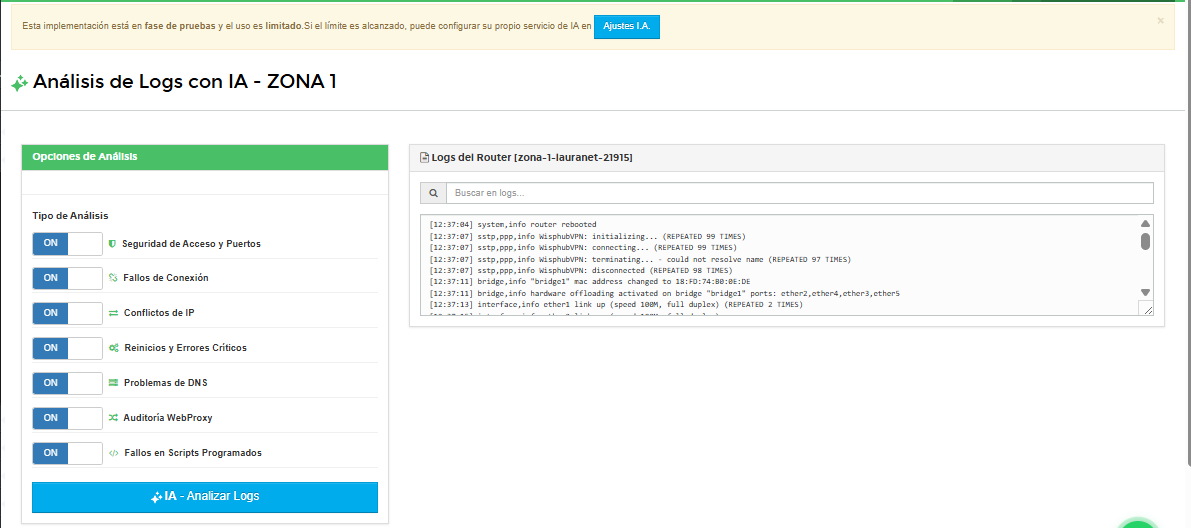Screen dimensions: 1191x528
Task: Click the log viewer scroll up arrow
Action: click(1146, 224)
